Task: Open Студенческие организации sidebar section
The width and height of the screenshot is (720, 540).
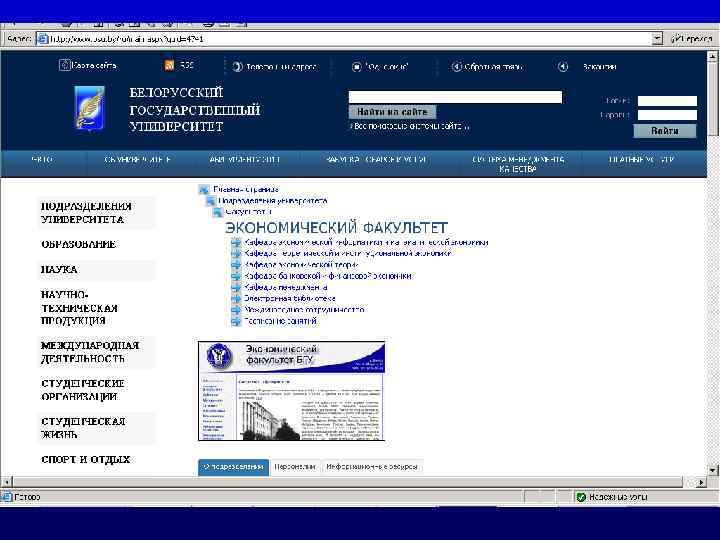Action: (83, 390)
